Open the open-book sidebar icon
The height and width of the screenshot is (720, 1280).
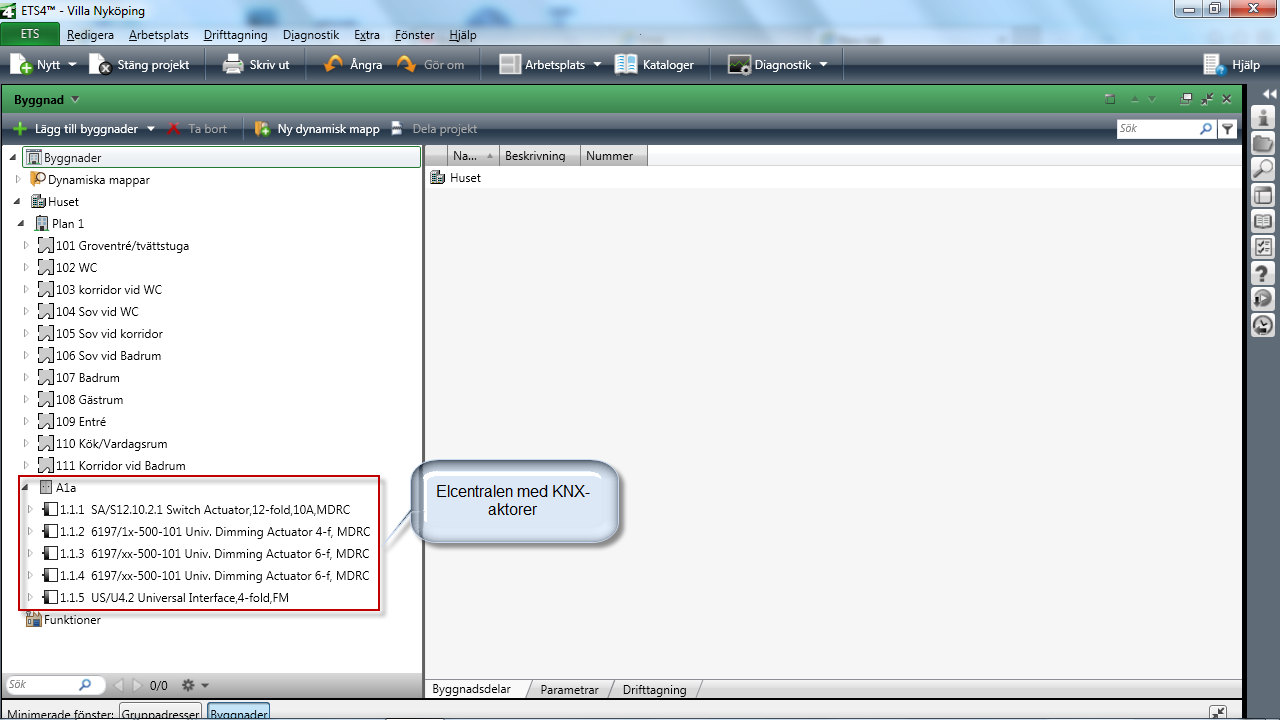tap(1263, 222)
